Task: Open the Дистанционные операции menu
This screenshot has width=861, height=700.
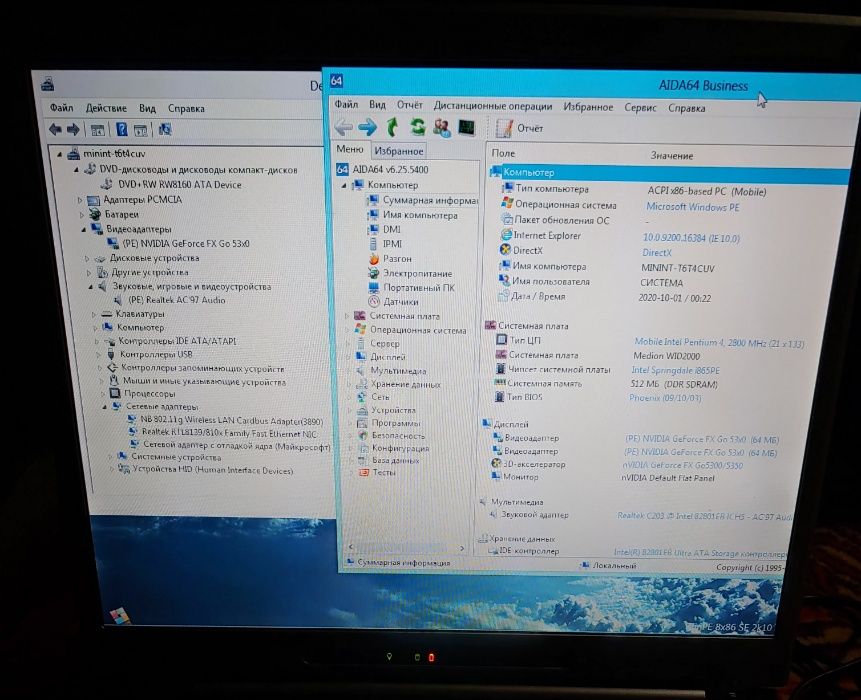Action: click(x=493, y=106)
